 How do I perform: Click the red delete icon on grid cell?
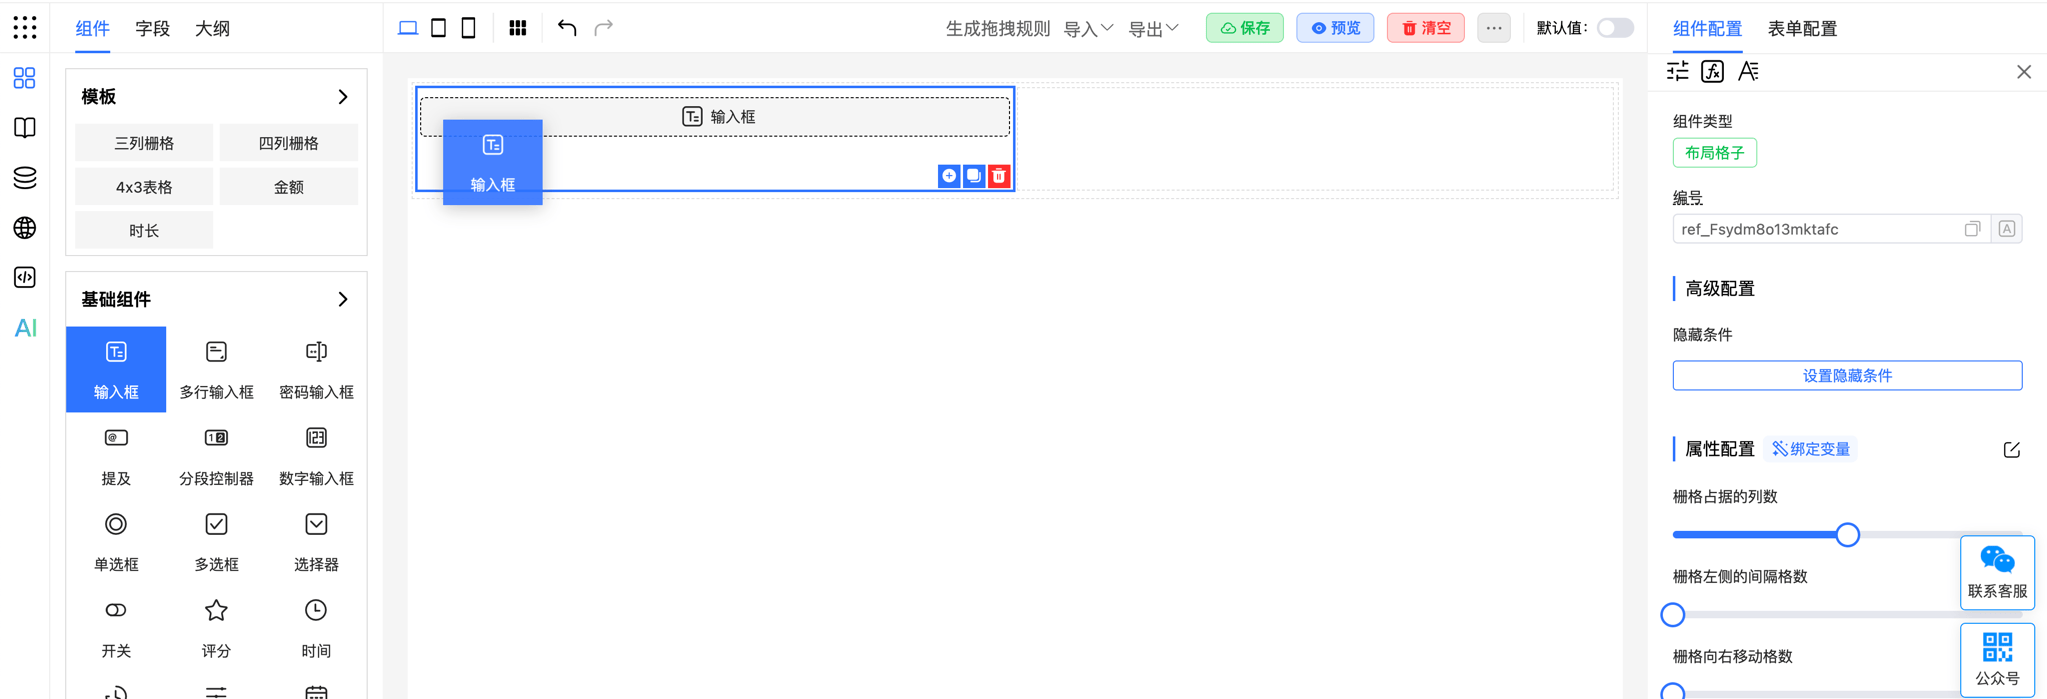coord(999,176)
